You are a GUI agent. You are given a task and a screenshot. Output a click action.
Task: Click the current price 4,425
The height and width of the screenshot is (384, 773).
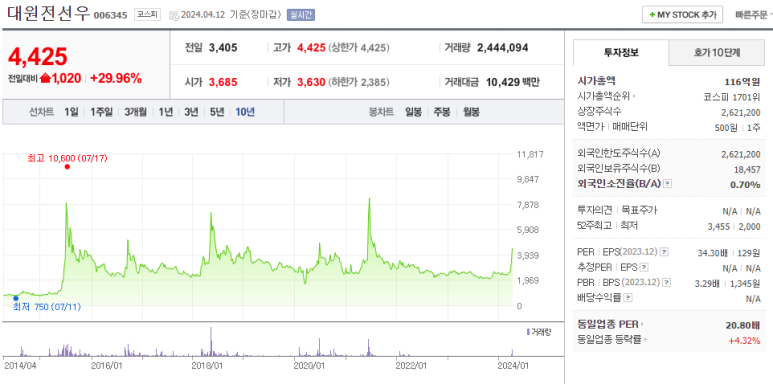pyautogui.click(x=37, y=57)
